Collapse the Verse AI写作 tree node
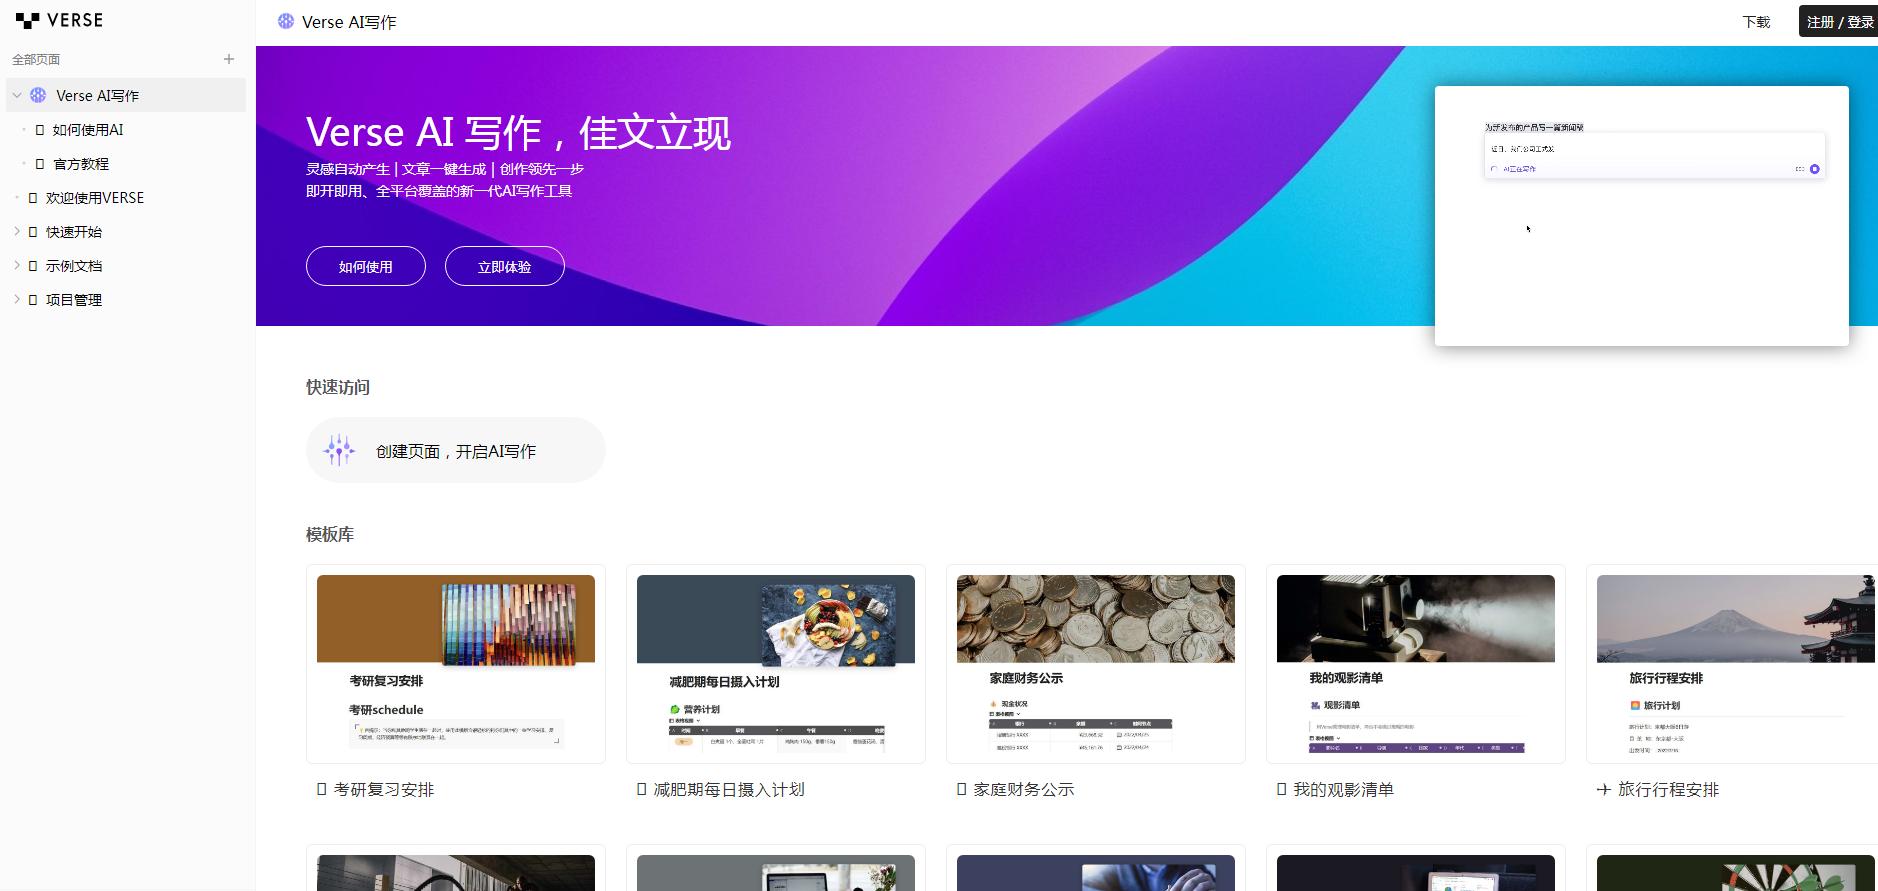 [17, 95]
